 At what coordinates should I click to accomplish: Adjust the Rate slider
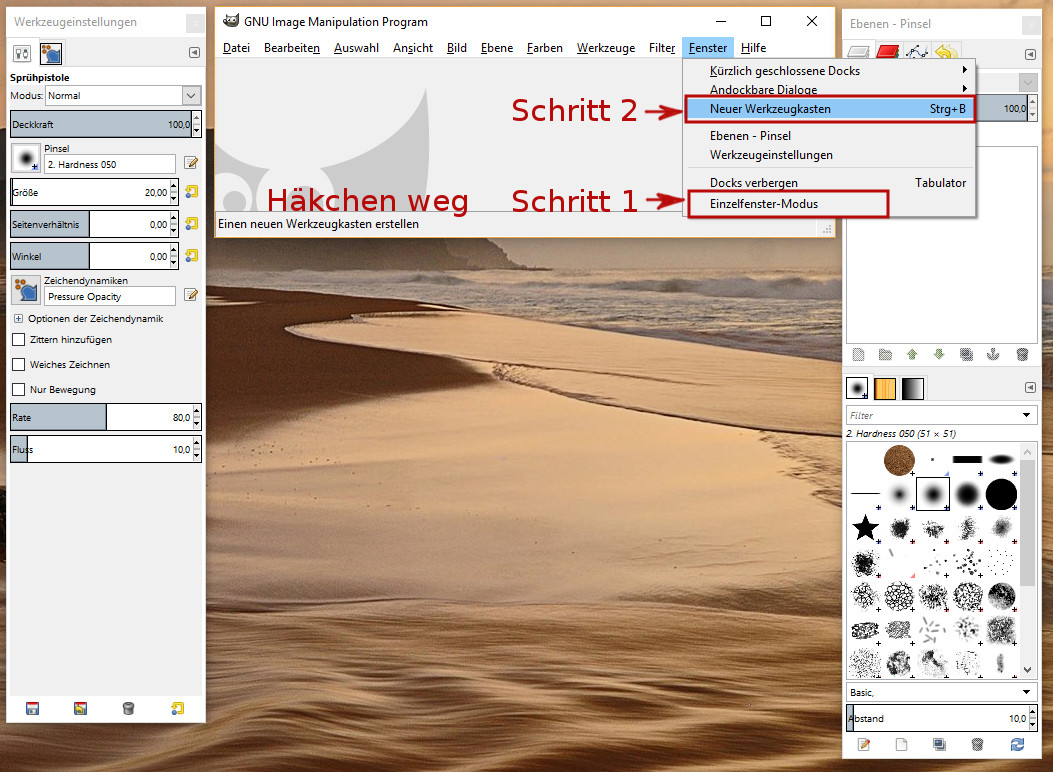click(x=100, y=417)
